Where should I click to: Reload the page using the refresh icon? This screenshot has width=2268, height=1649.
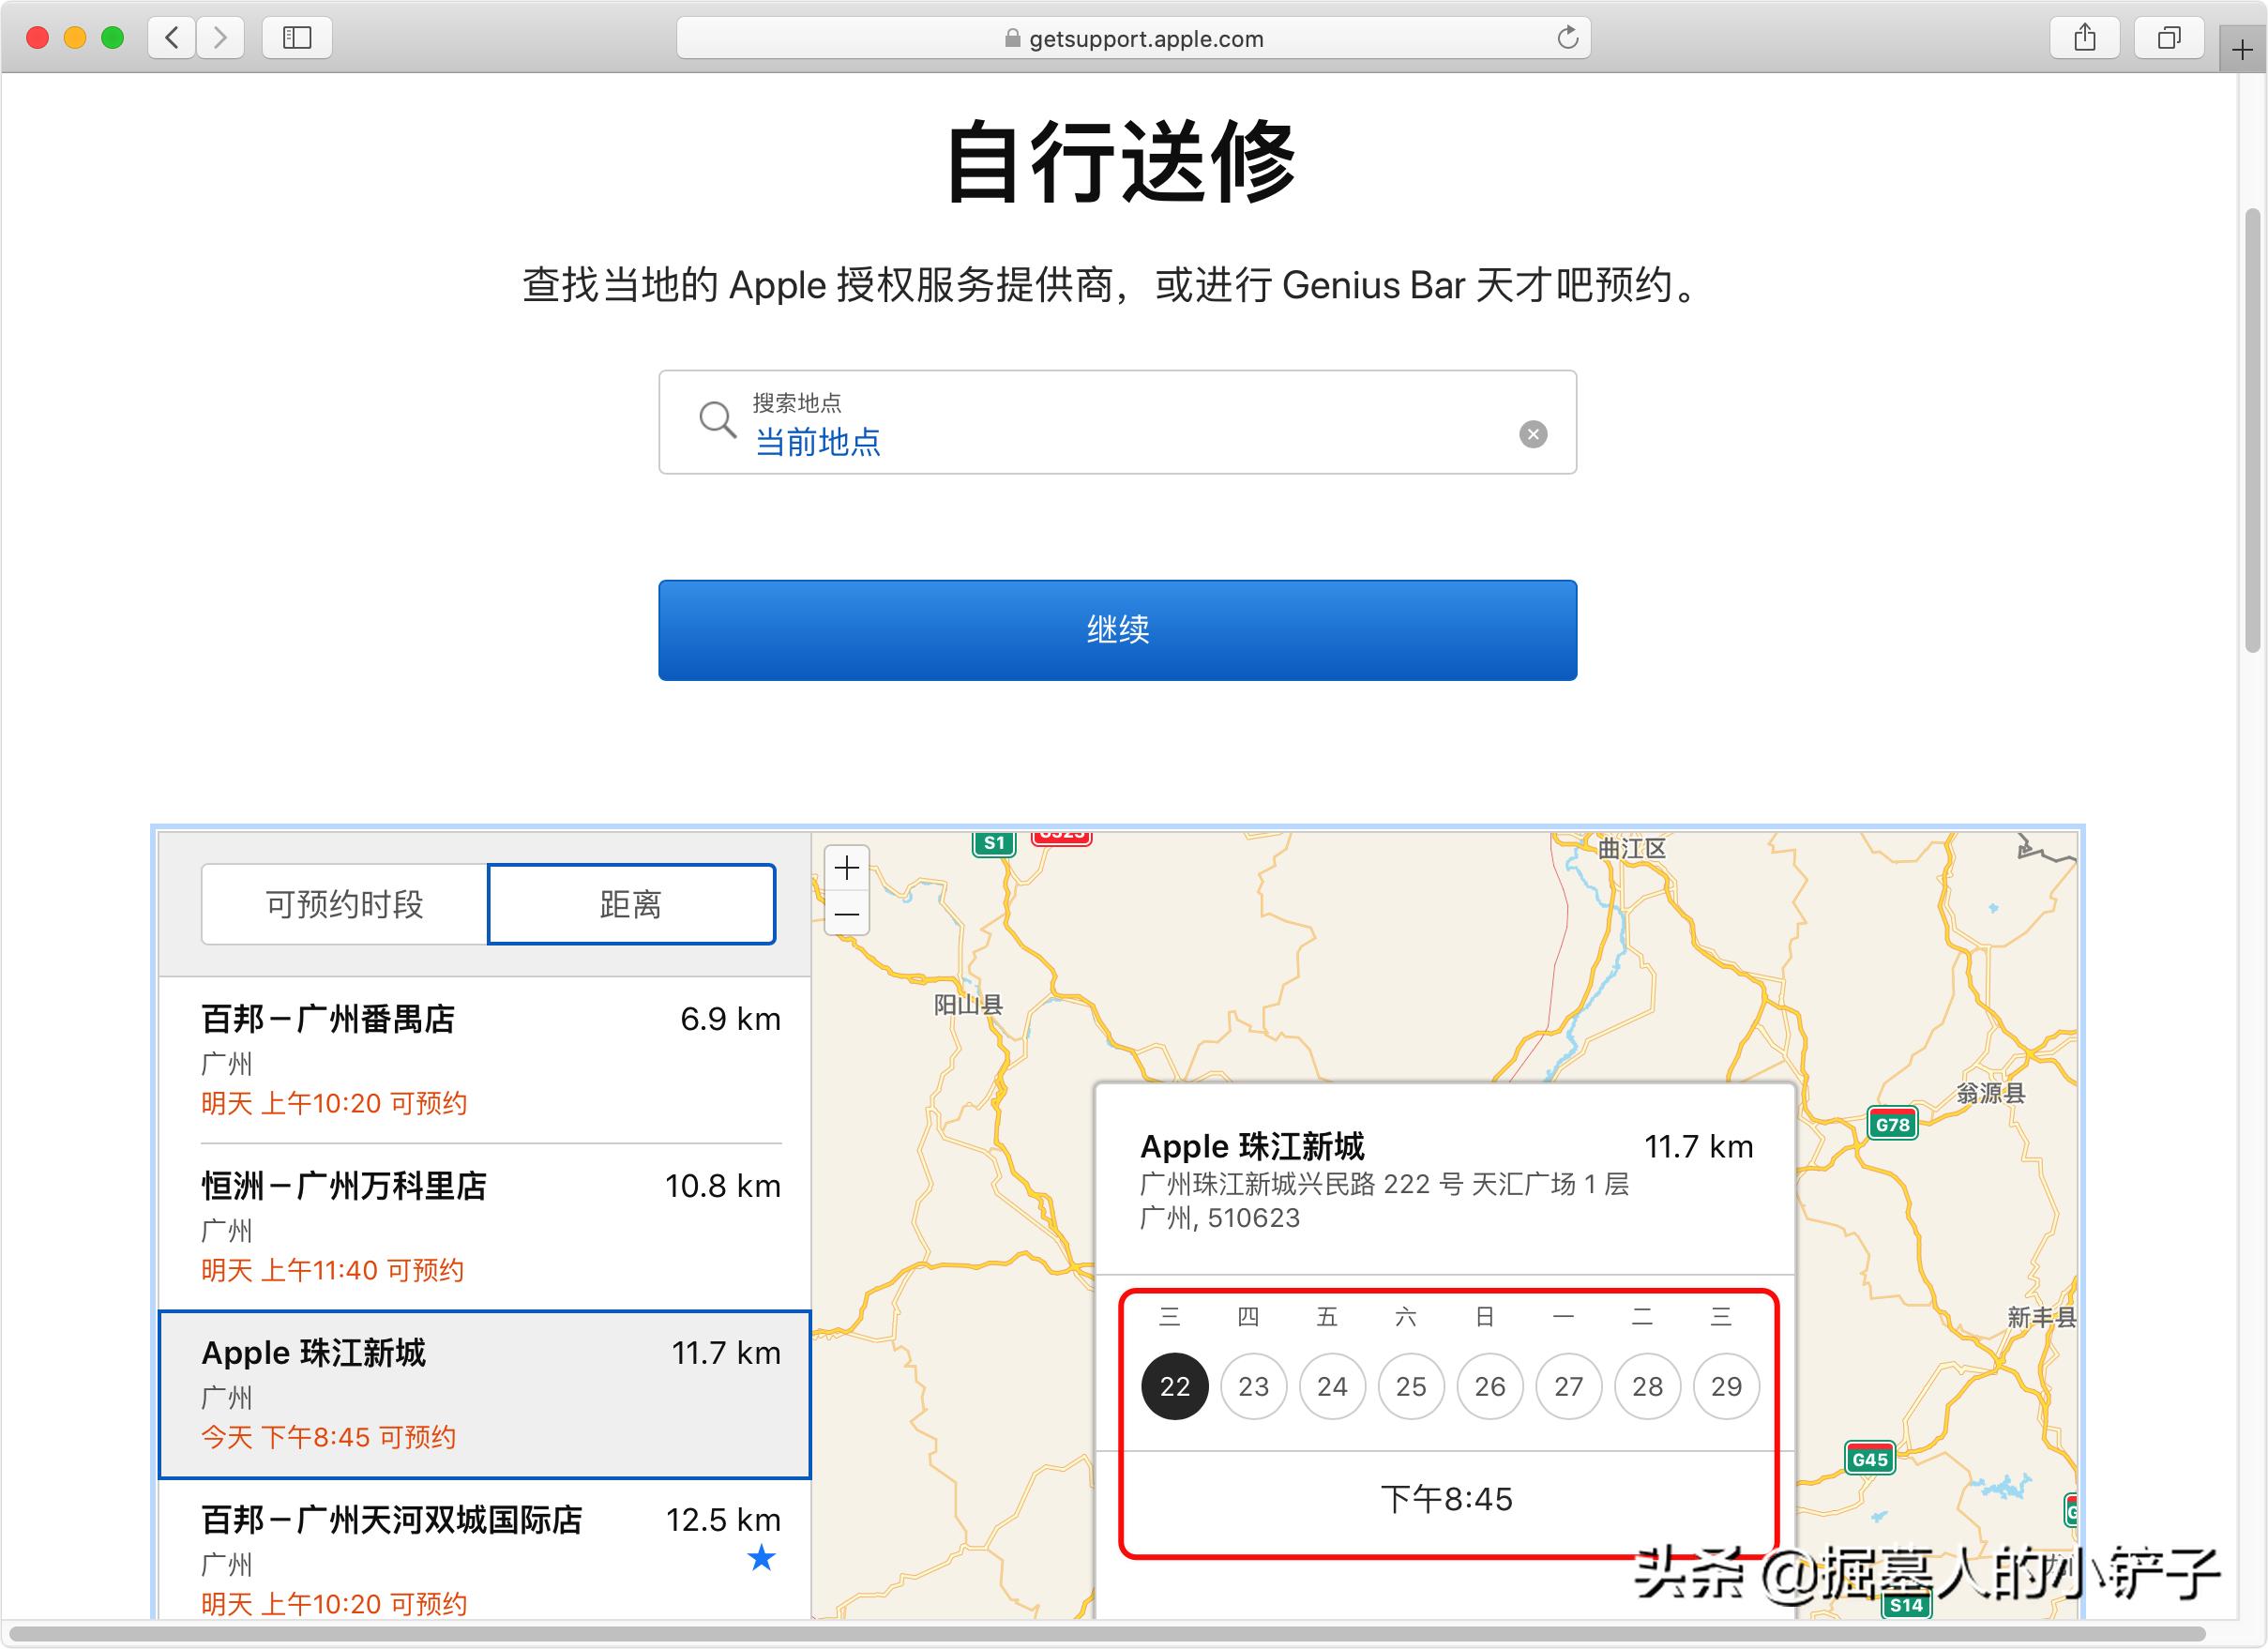[x=1568, y=38]
